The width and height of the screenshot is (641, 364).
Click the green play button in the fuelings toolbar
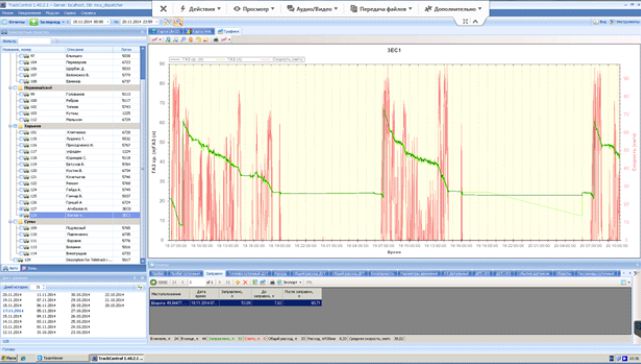point(153,282)
